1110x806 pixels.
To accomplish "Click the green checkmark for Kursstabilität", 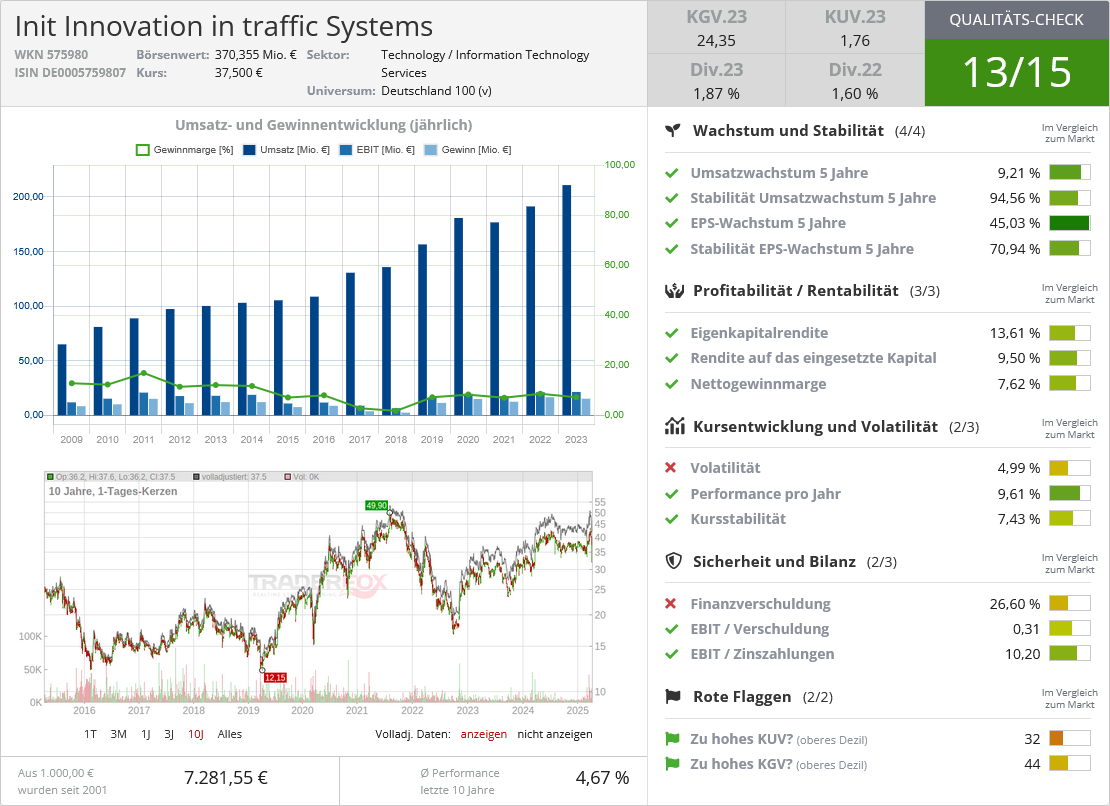I will (672, 519).
